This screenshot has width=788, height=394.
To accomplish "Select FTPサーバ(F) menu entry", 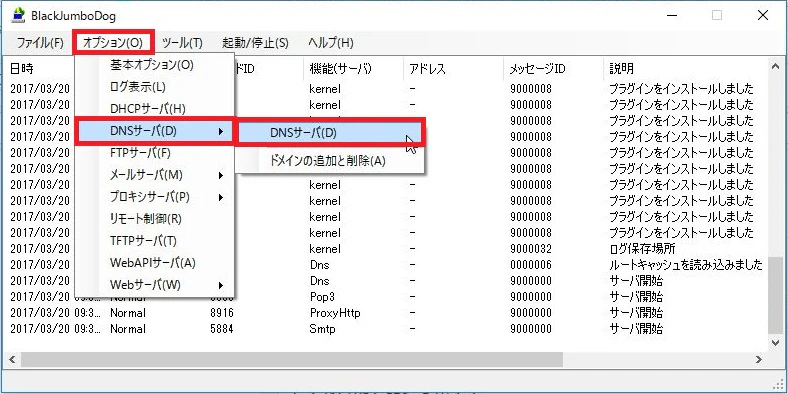I will click(154, 153).
